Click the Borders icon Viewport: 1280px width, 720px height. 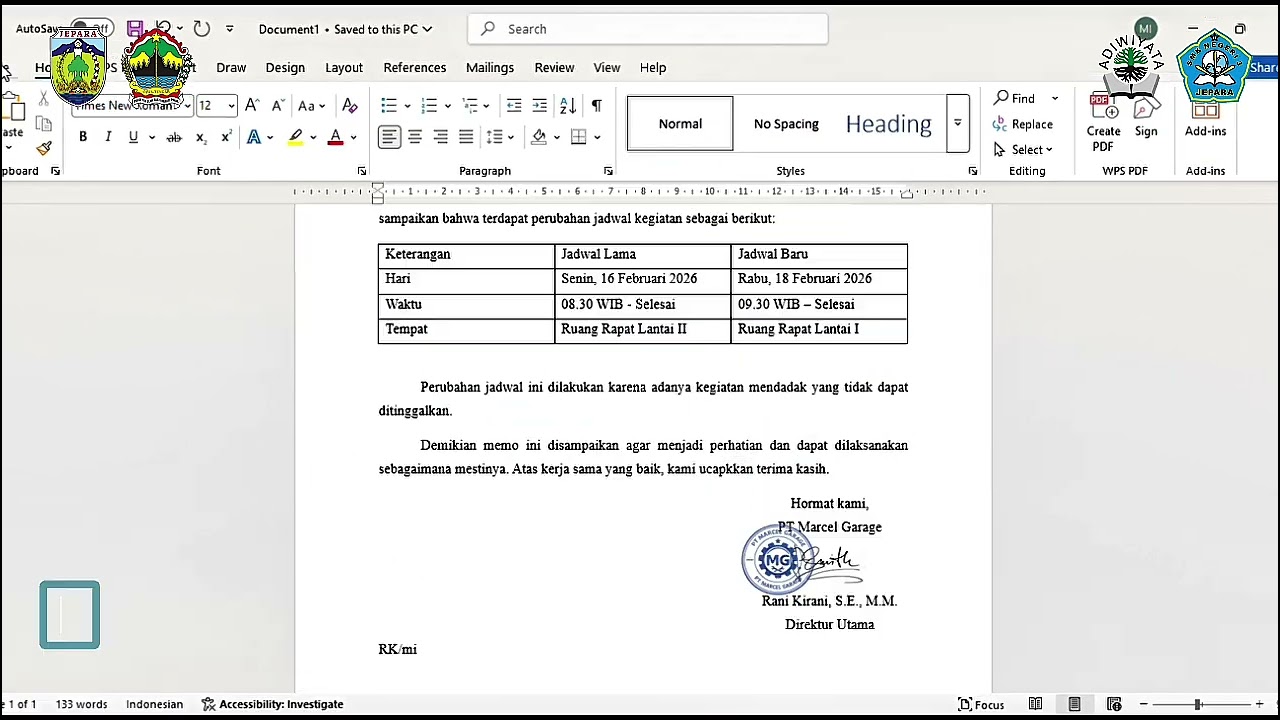point(578,137)
